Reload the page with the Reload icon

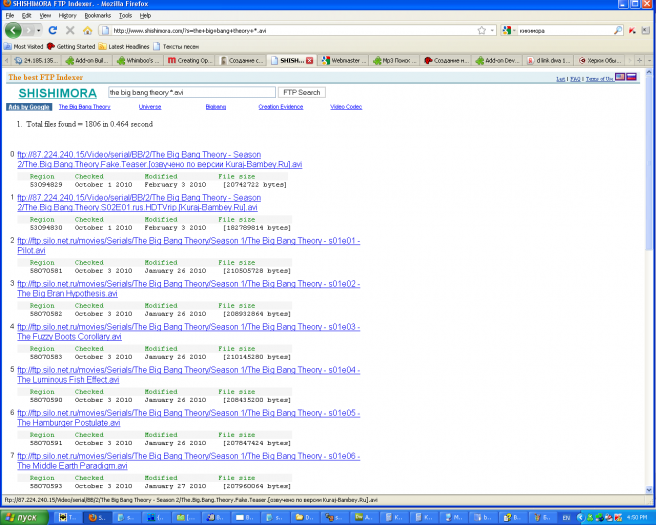pyautogui.click(x=53, y=31)
